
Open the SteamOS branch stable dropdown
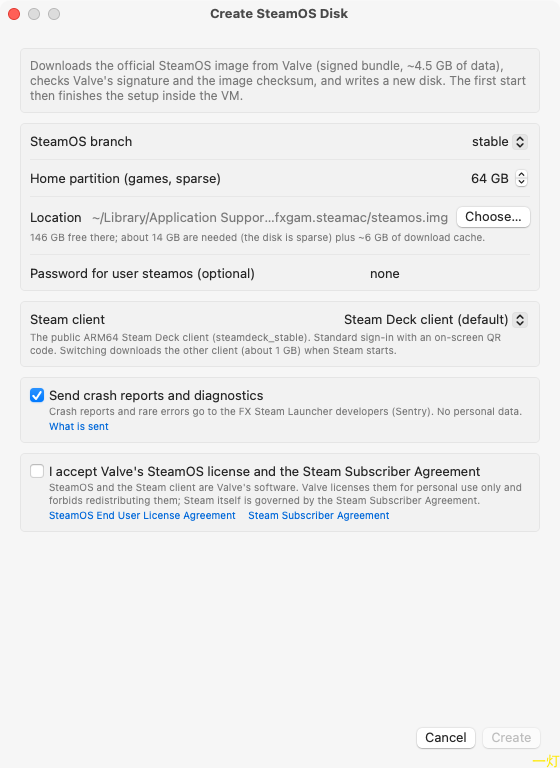(x=499, y=142)
